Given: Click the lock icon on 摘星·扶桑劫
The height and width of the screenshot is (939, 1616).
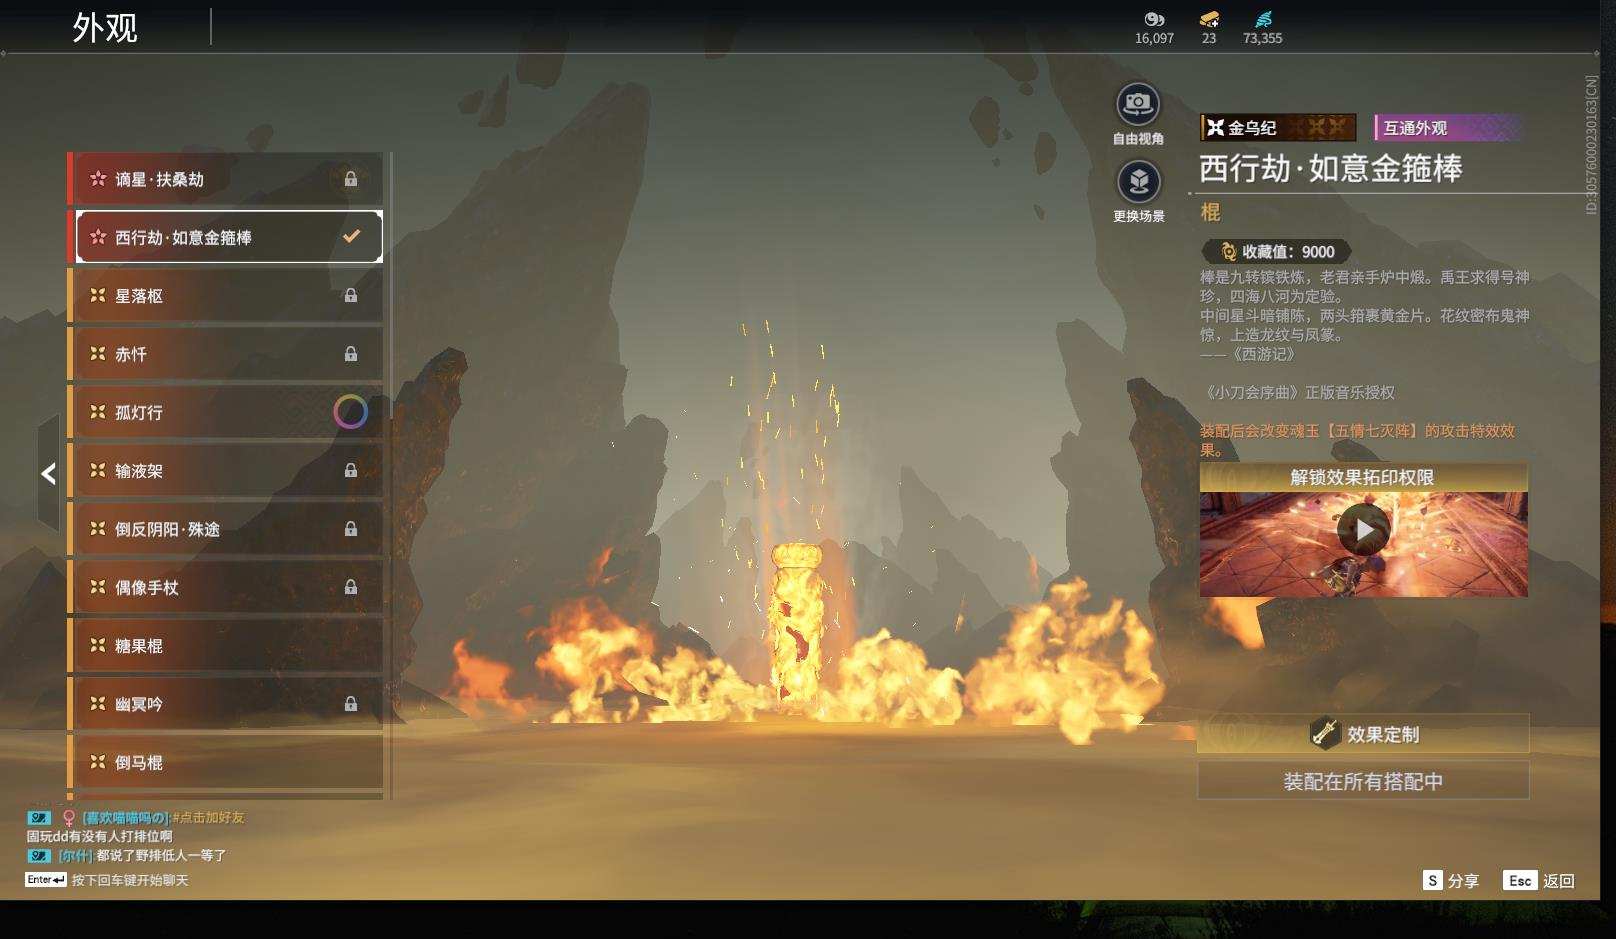Looking at the screenshot, I should pos(351,179).
